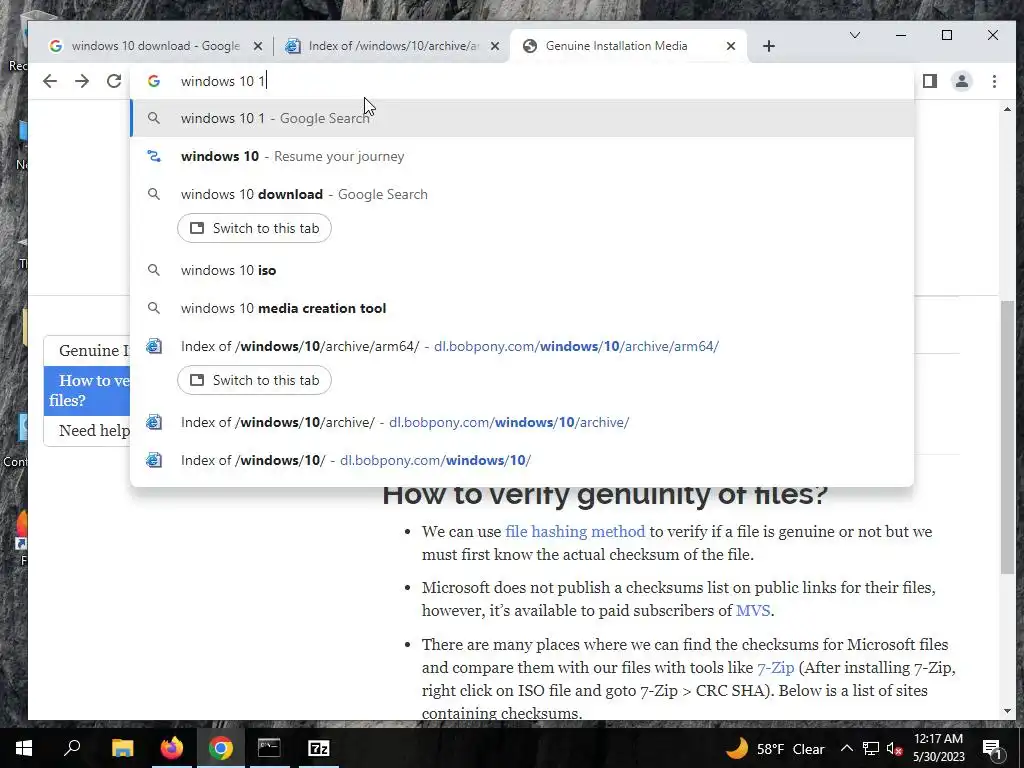Open Chrome side panel icon

pos(930,81)
